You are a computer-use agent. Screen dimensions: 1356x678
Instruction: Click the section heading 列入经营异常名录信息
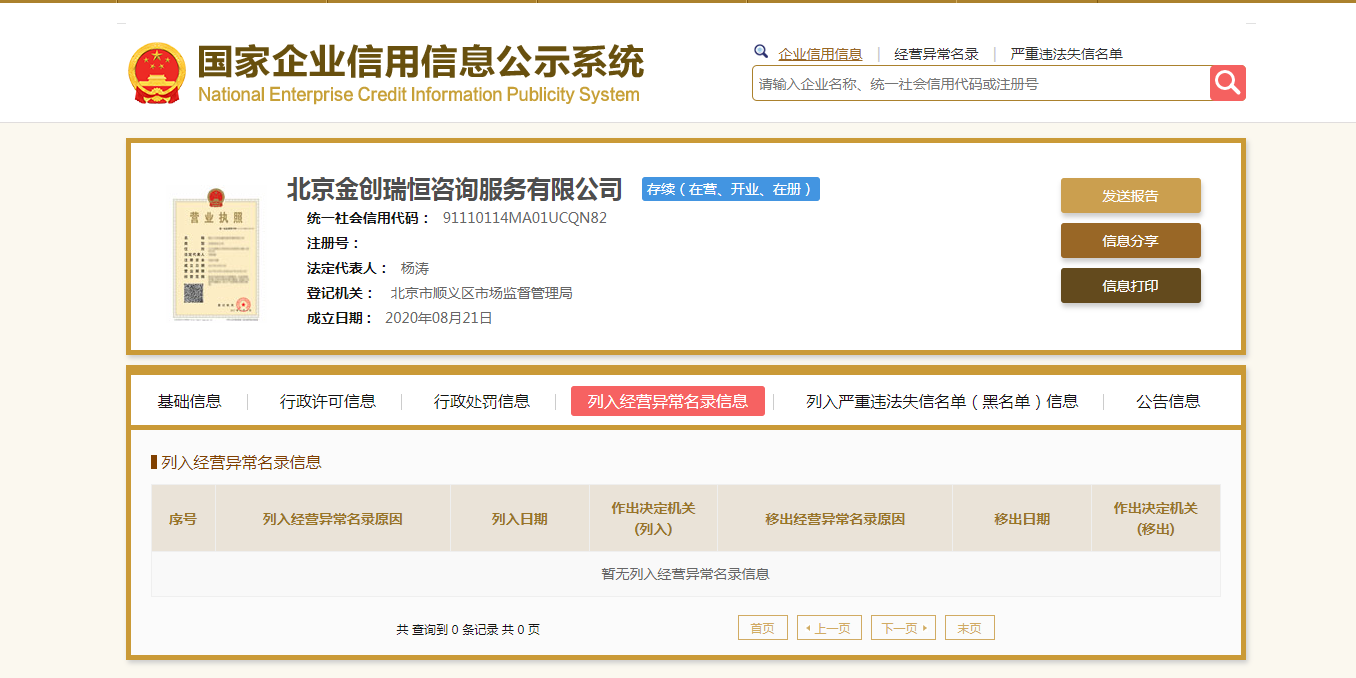[241, 462]
